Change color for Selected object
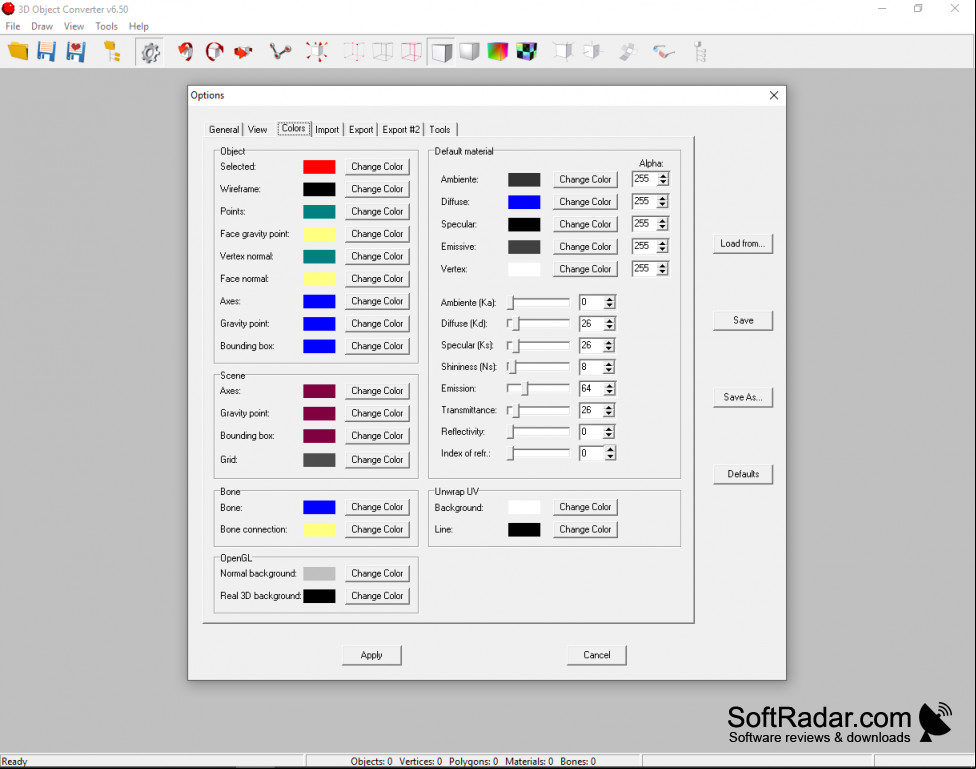 click(x=377, y=167)
